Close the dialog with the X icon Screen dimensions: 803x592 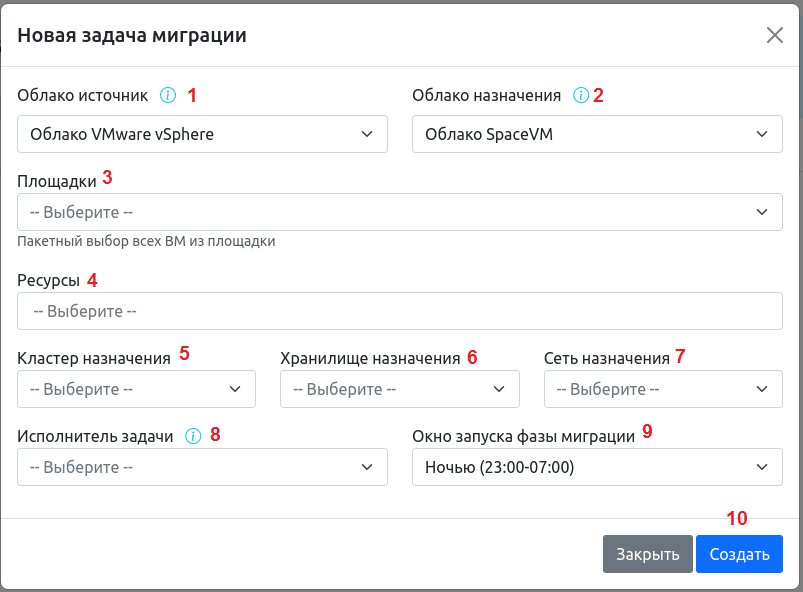coord(774,35)
